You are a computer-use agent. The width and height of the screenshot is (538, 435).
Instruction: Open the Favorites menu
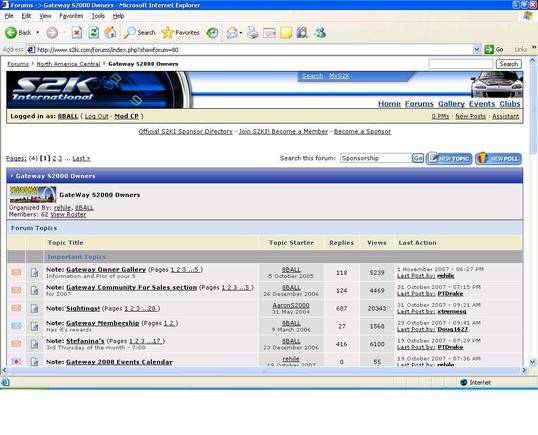pos(71,16)
